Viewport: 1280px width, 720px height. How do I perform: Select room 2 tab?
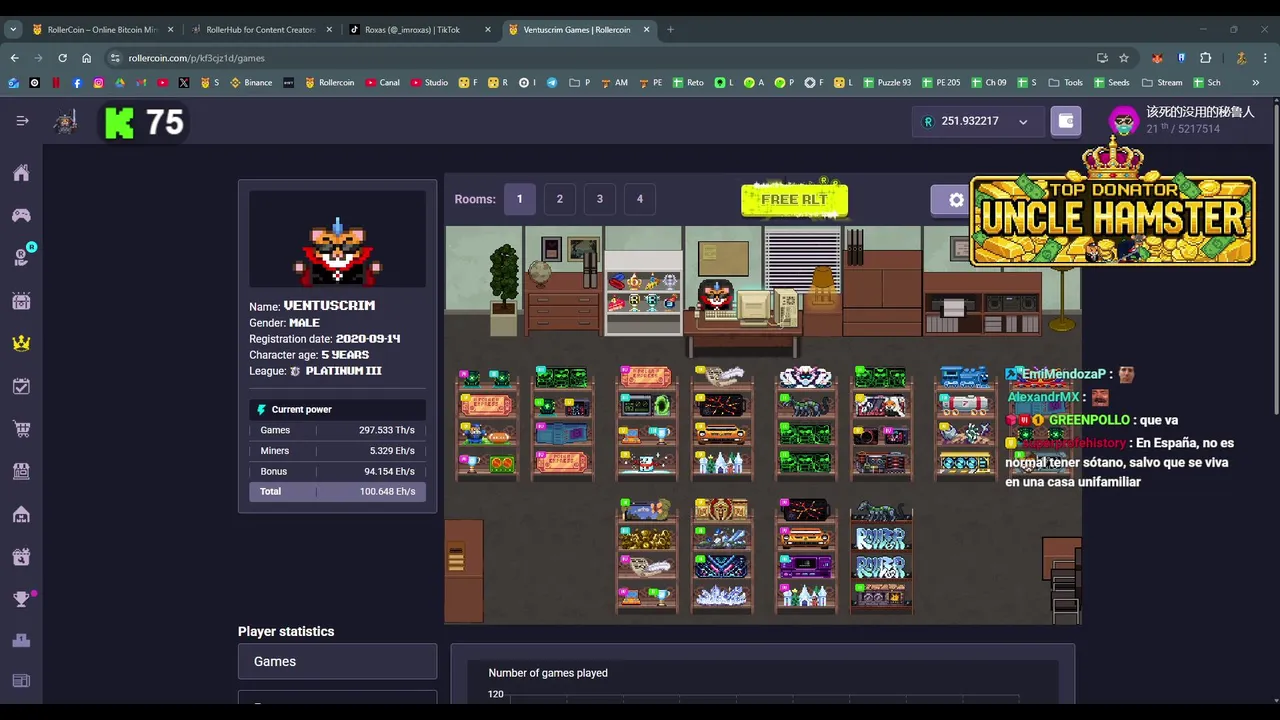pos(559,199)
